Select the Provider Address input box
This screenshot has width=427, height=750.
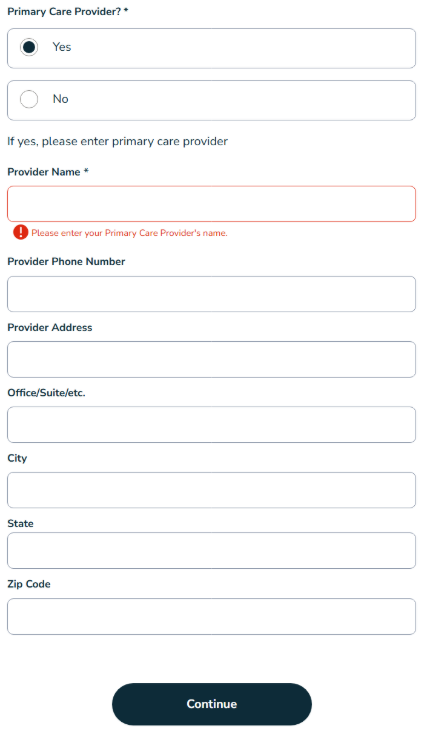(x=211, y=359)
